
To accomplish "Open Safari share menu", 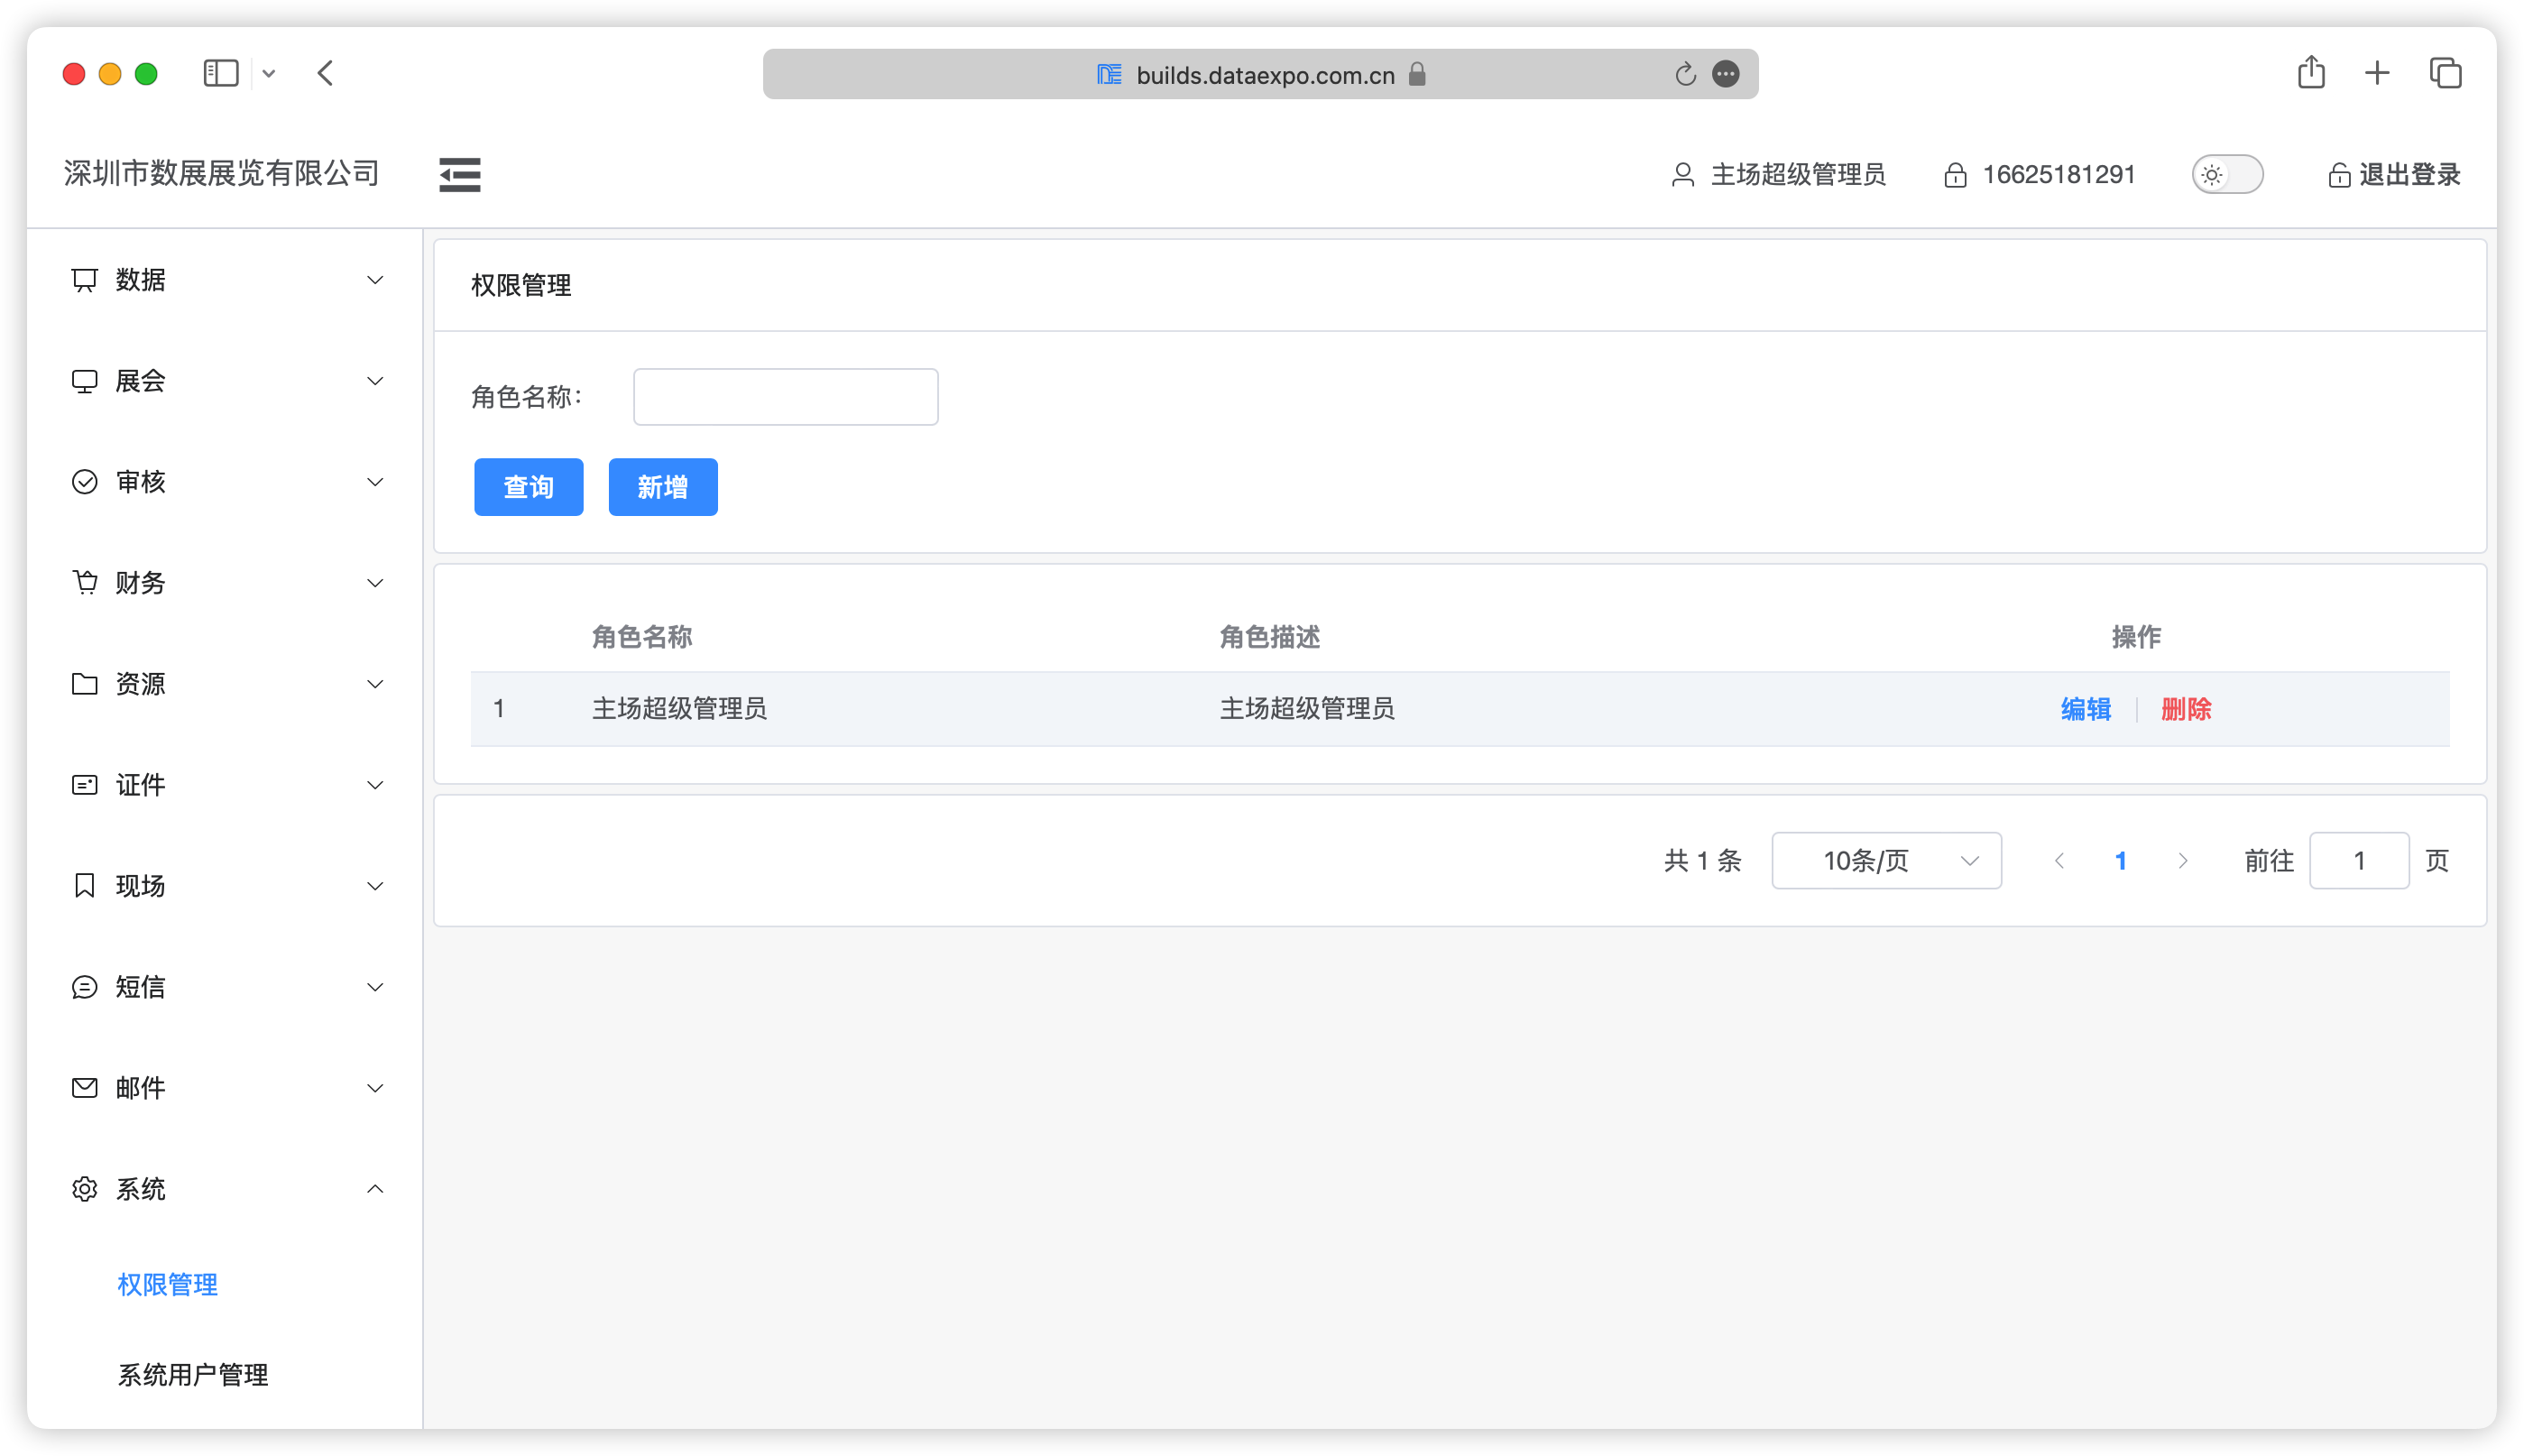I will (2311, 72).
